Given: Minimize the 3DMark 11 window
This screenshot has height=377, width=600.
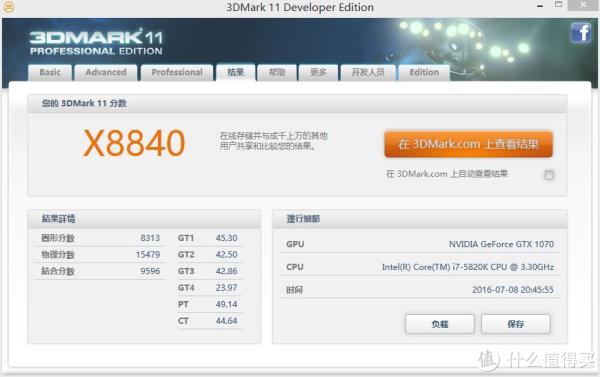Looking at the screenshot, I should [540, 6].
